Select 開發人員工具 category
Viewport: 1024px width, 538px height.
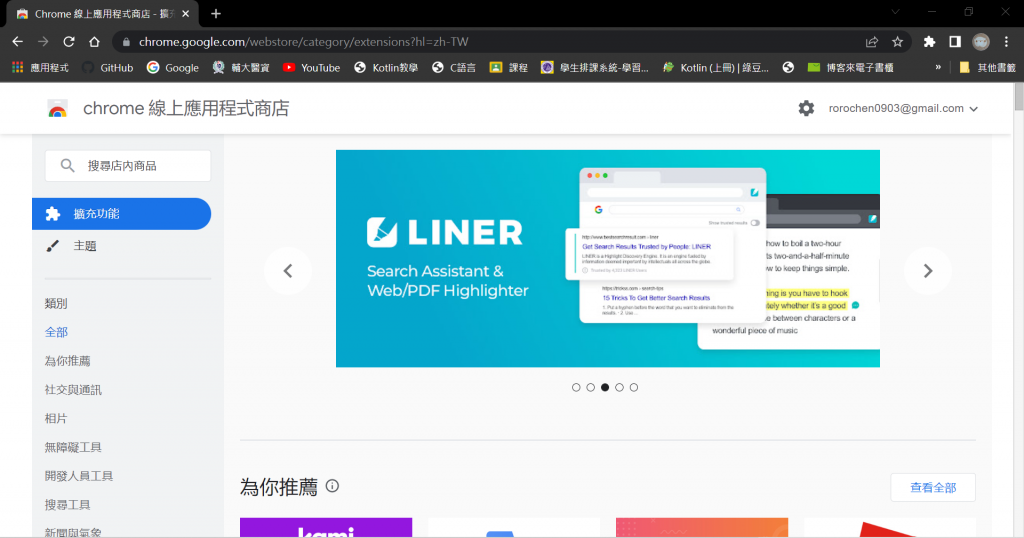78,476
